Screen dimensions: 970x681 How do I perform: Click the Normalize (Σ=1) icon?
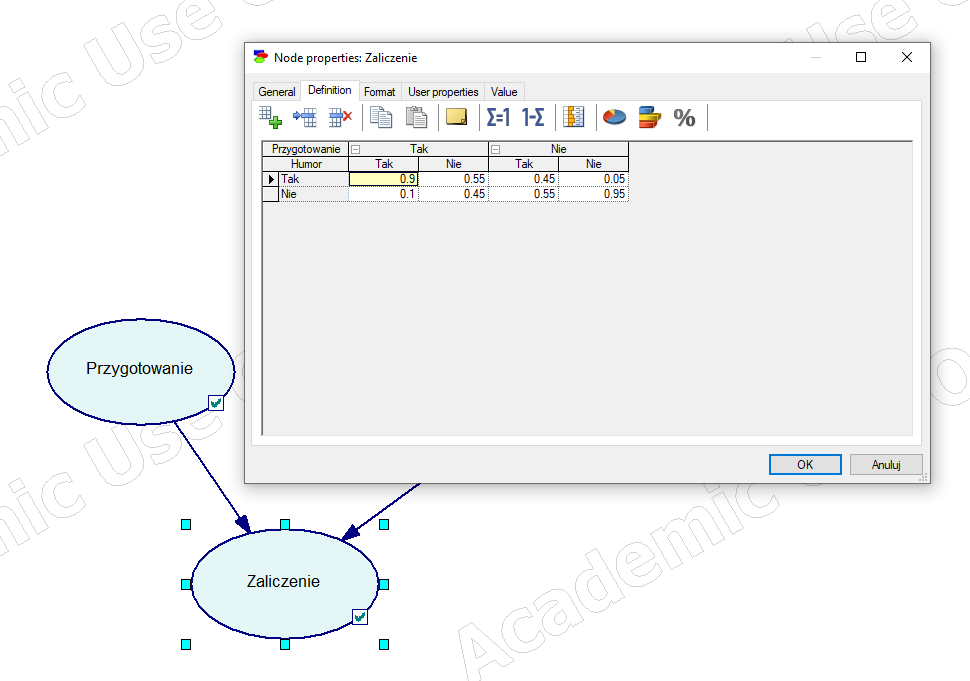(x=498, y=117)
